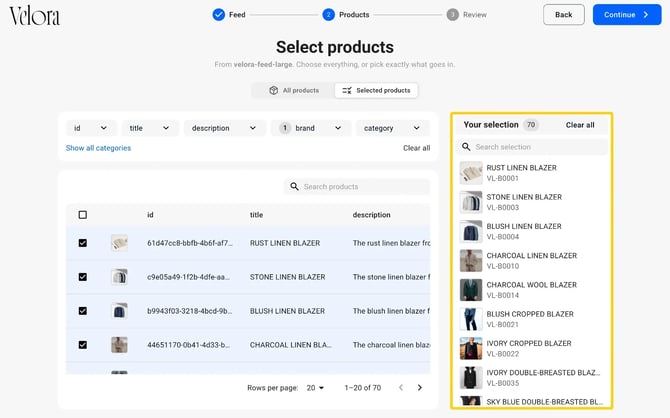Uncheck the RUST LINEN BLAZER row checkbox

[83, 243]
